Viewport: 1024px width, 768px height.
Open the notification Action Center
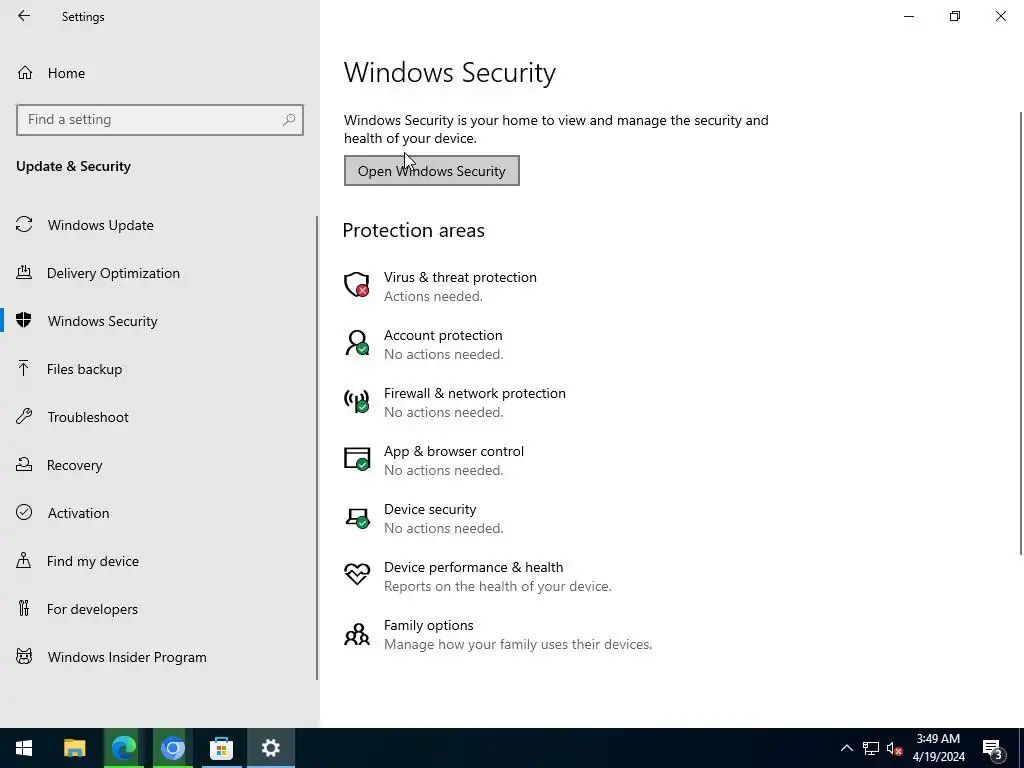pyautogui.click(x=993, y=748)
